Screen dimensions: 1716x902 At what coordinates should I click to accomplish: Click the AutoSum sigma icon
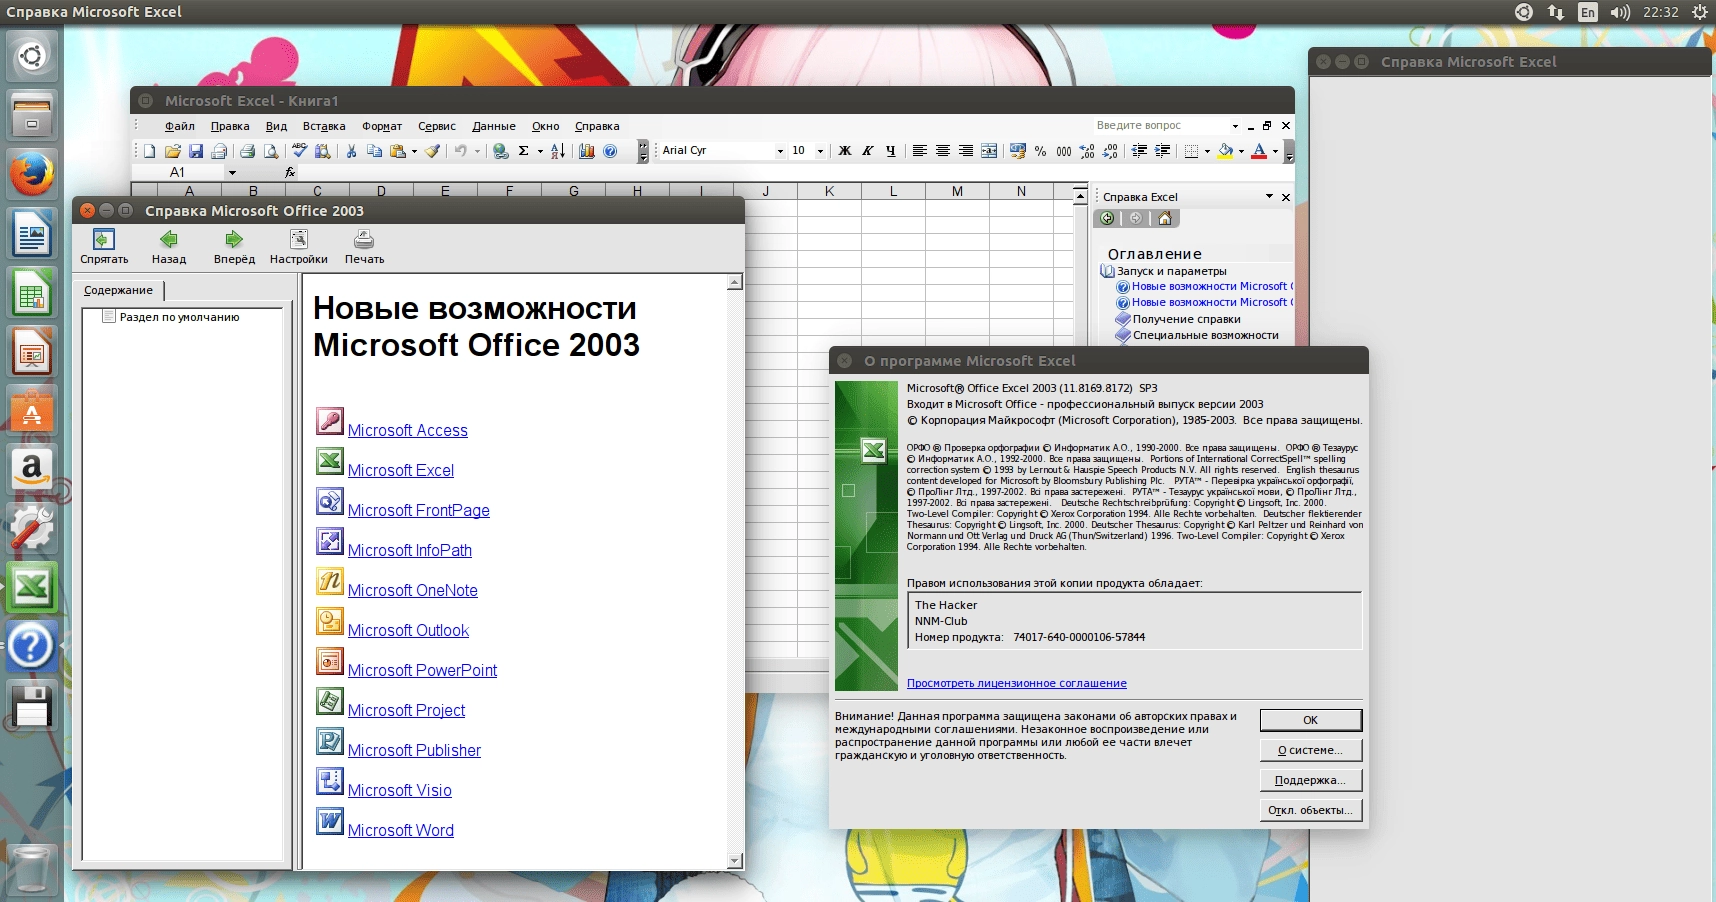[523, 151]
